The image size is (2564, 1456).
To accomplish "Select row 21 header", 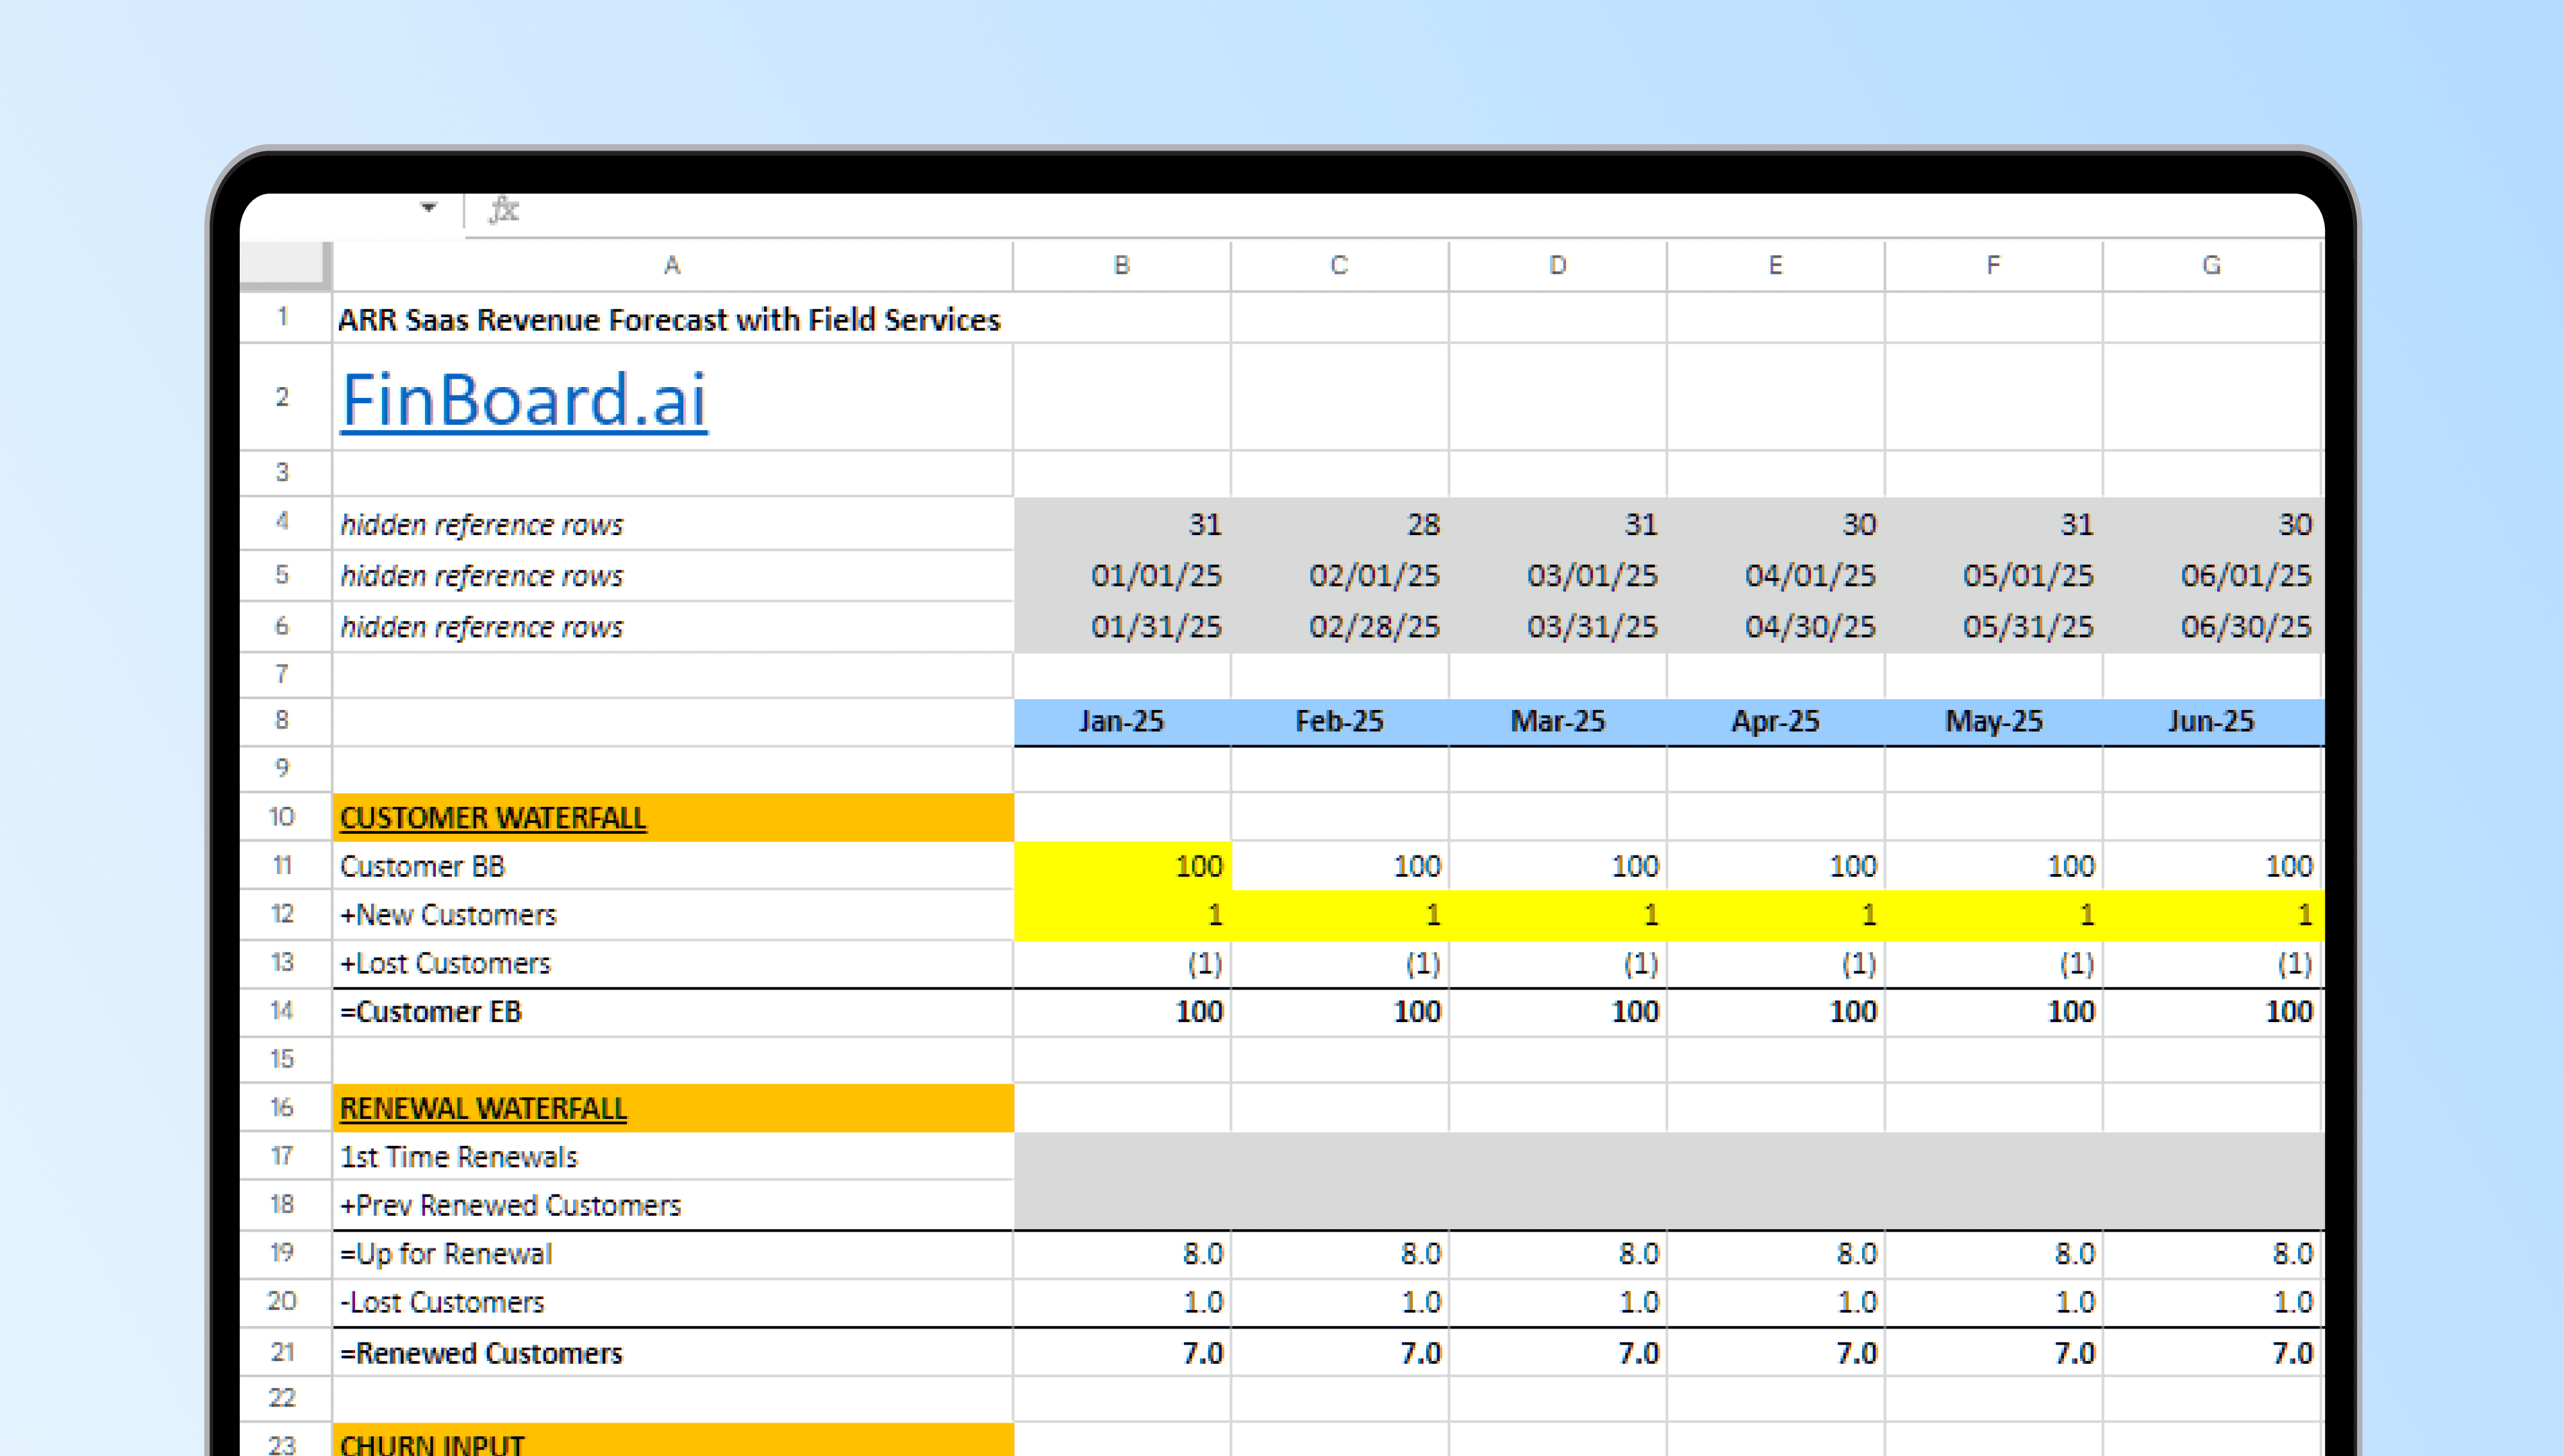I will (x=285, y=1352).
